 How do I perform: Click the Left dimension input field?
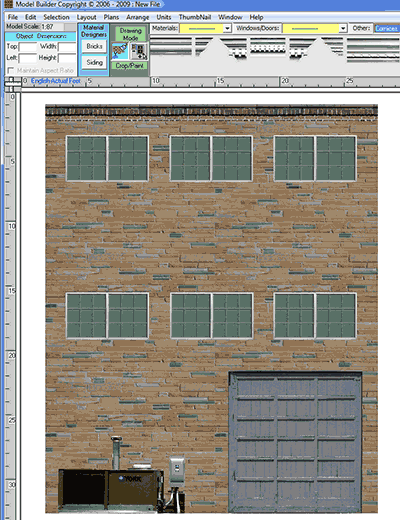click(x=28, y=58)
